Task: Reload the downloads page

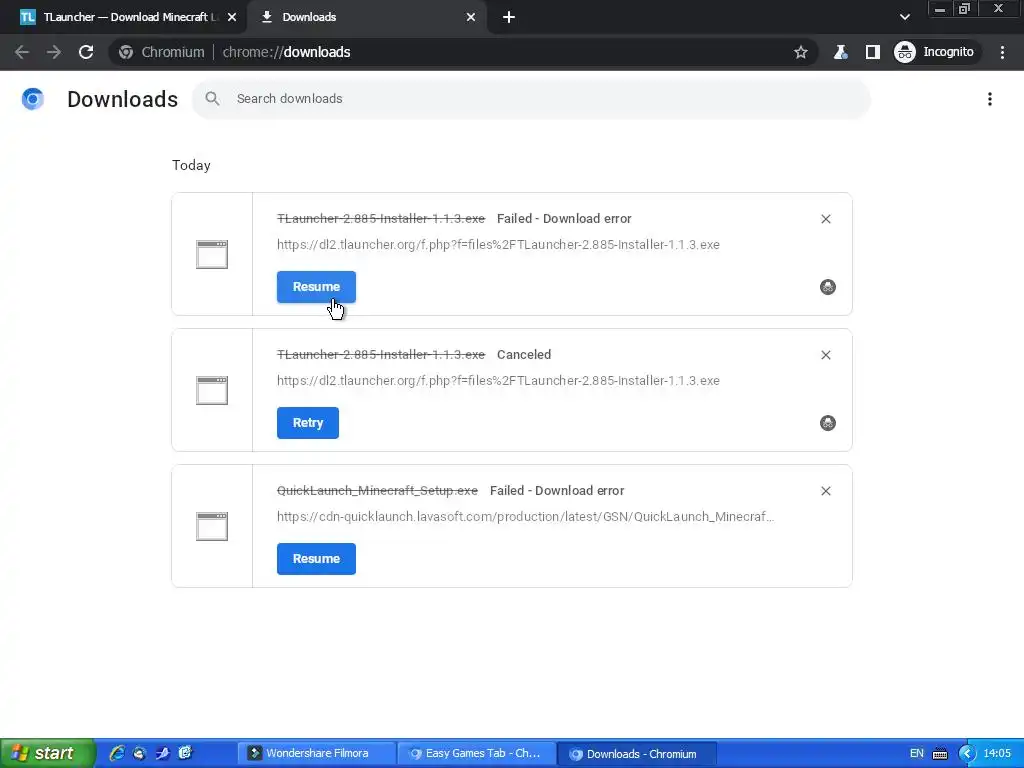Action: [86, 52]
